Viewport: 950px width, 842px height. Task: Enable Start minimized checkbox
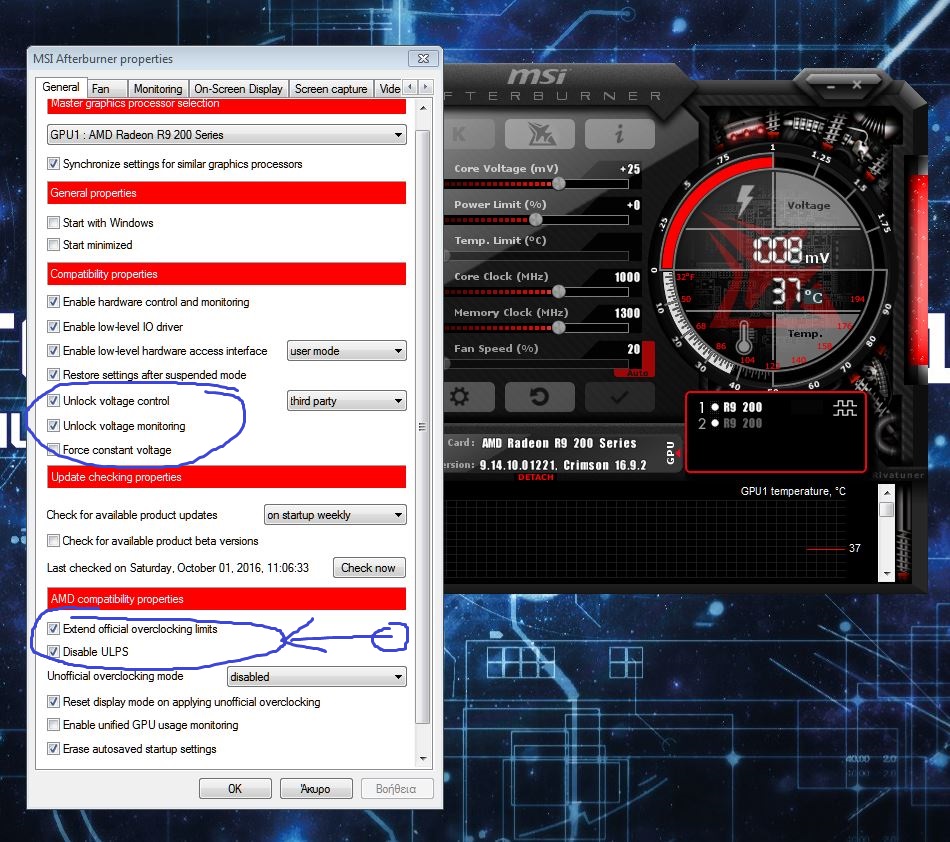coord(53,245)
